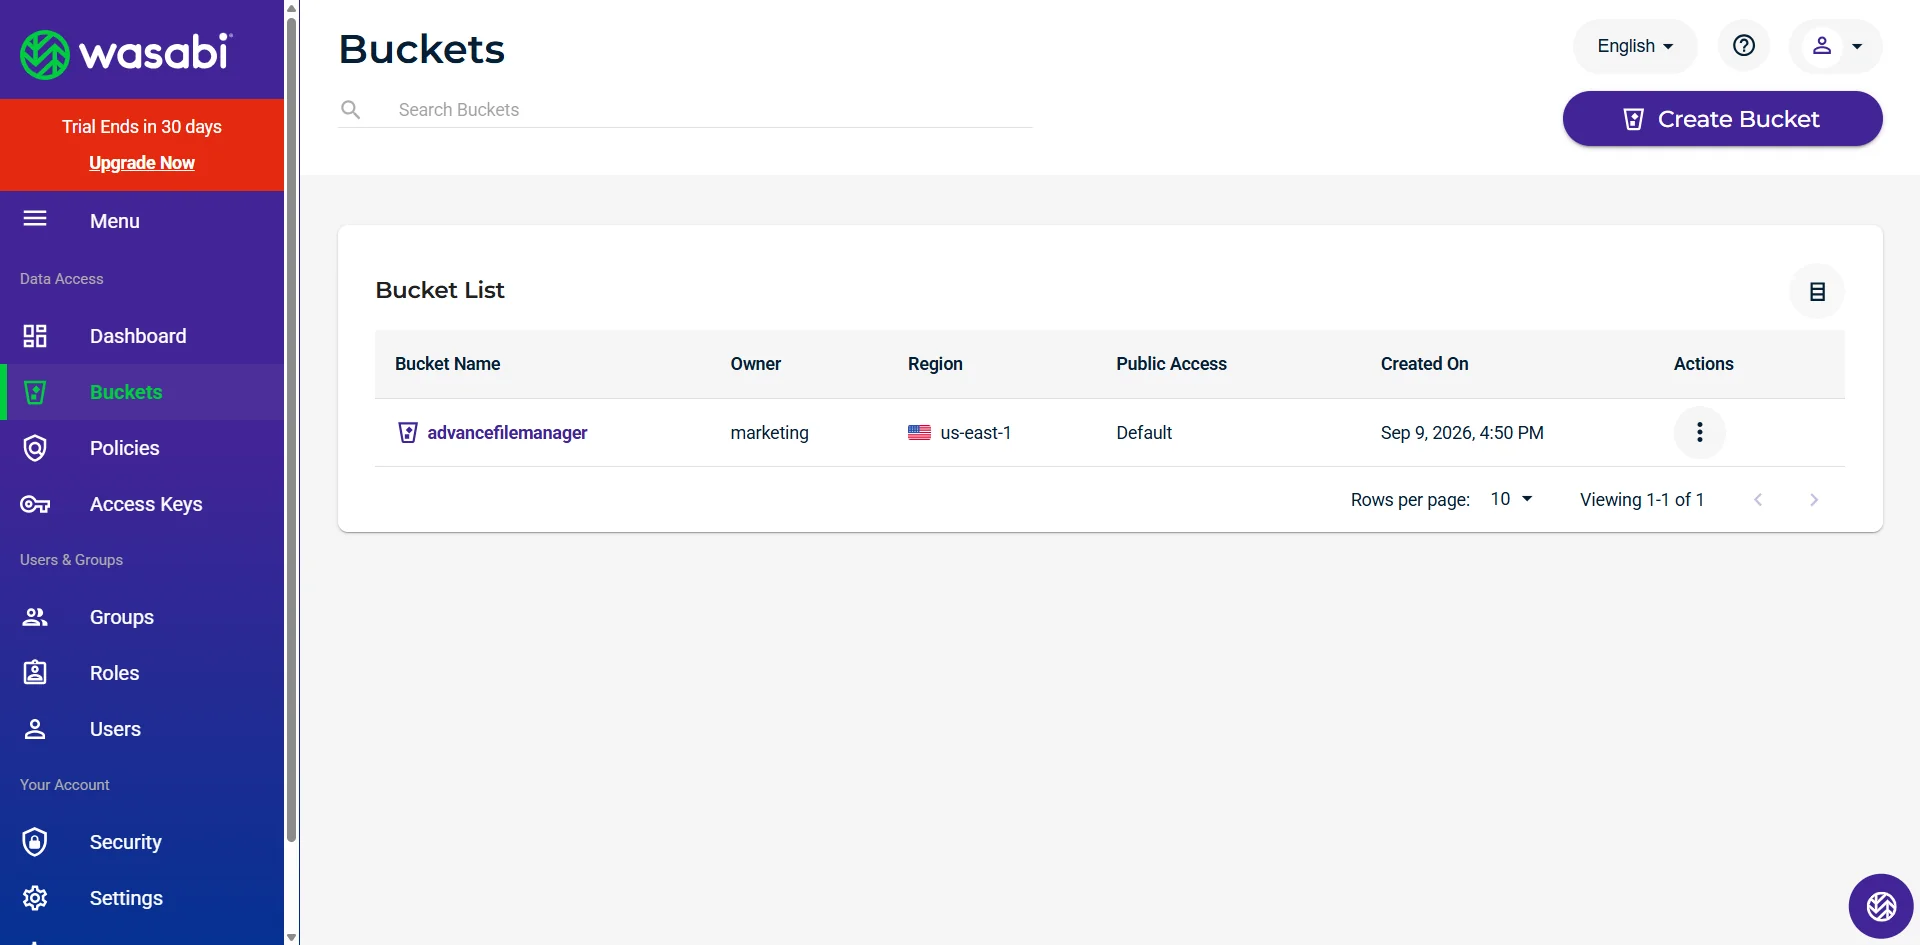Go to the next page arrow
The image size is (1920, 945).
coord(1814,499)
